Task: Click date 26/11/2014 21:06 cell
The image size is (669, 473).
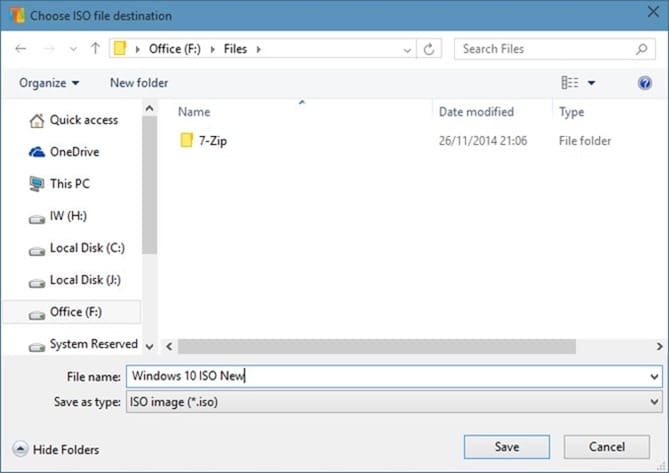Action: pos(483,141)
